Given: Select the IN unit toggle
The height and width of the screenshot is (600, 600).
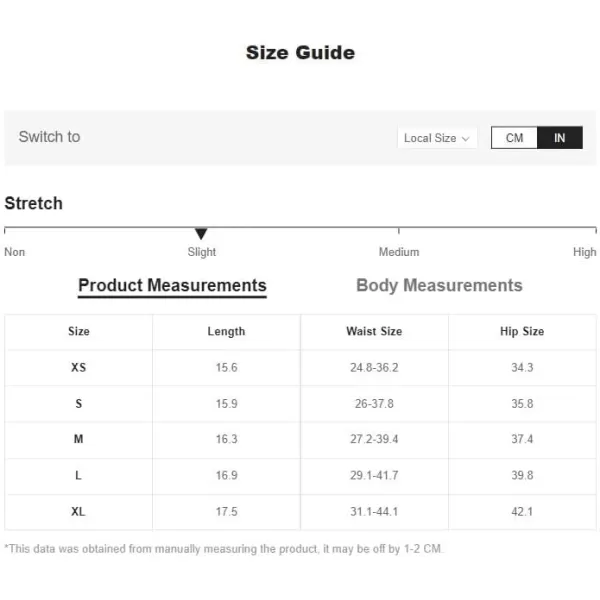Looking at the screenshot, I should pos(560,138).
